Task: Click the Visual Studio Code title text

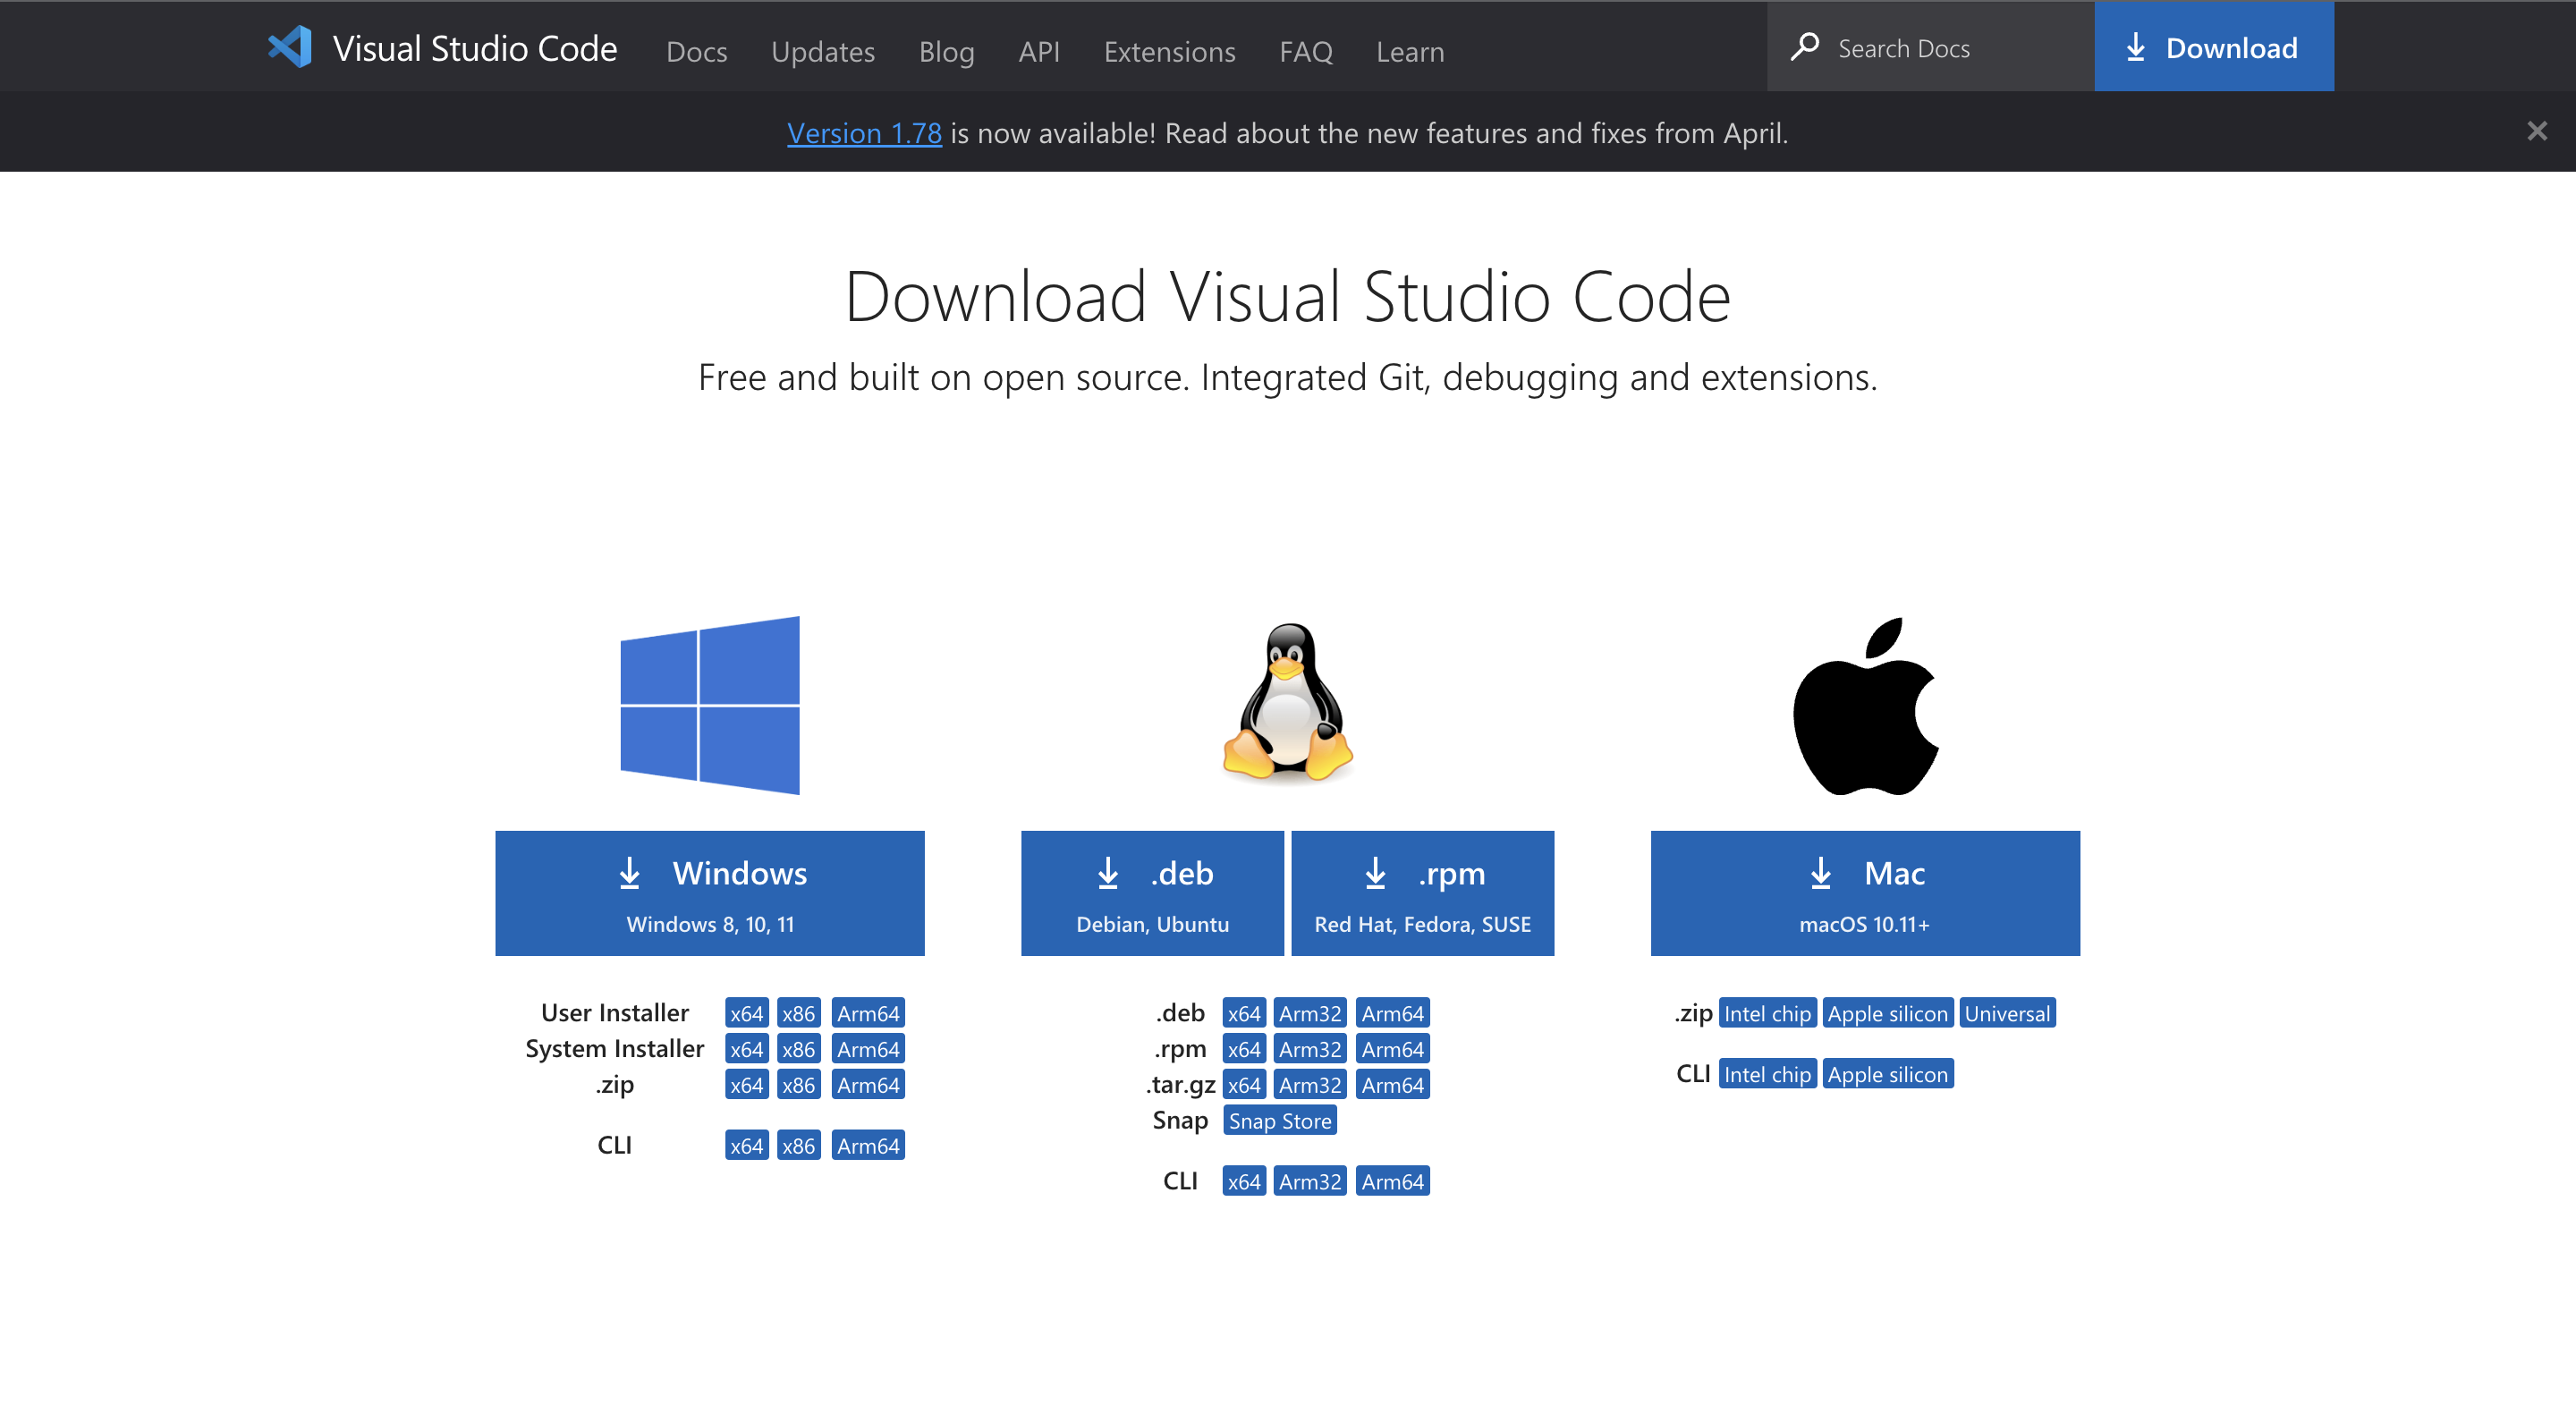Action: (475, 48)
